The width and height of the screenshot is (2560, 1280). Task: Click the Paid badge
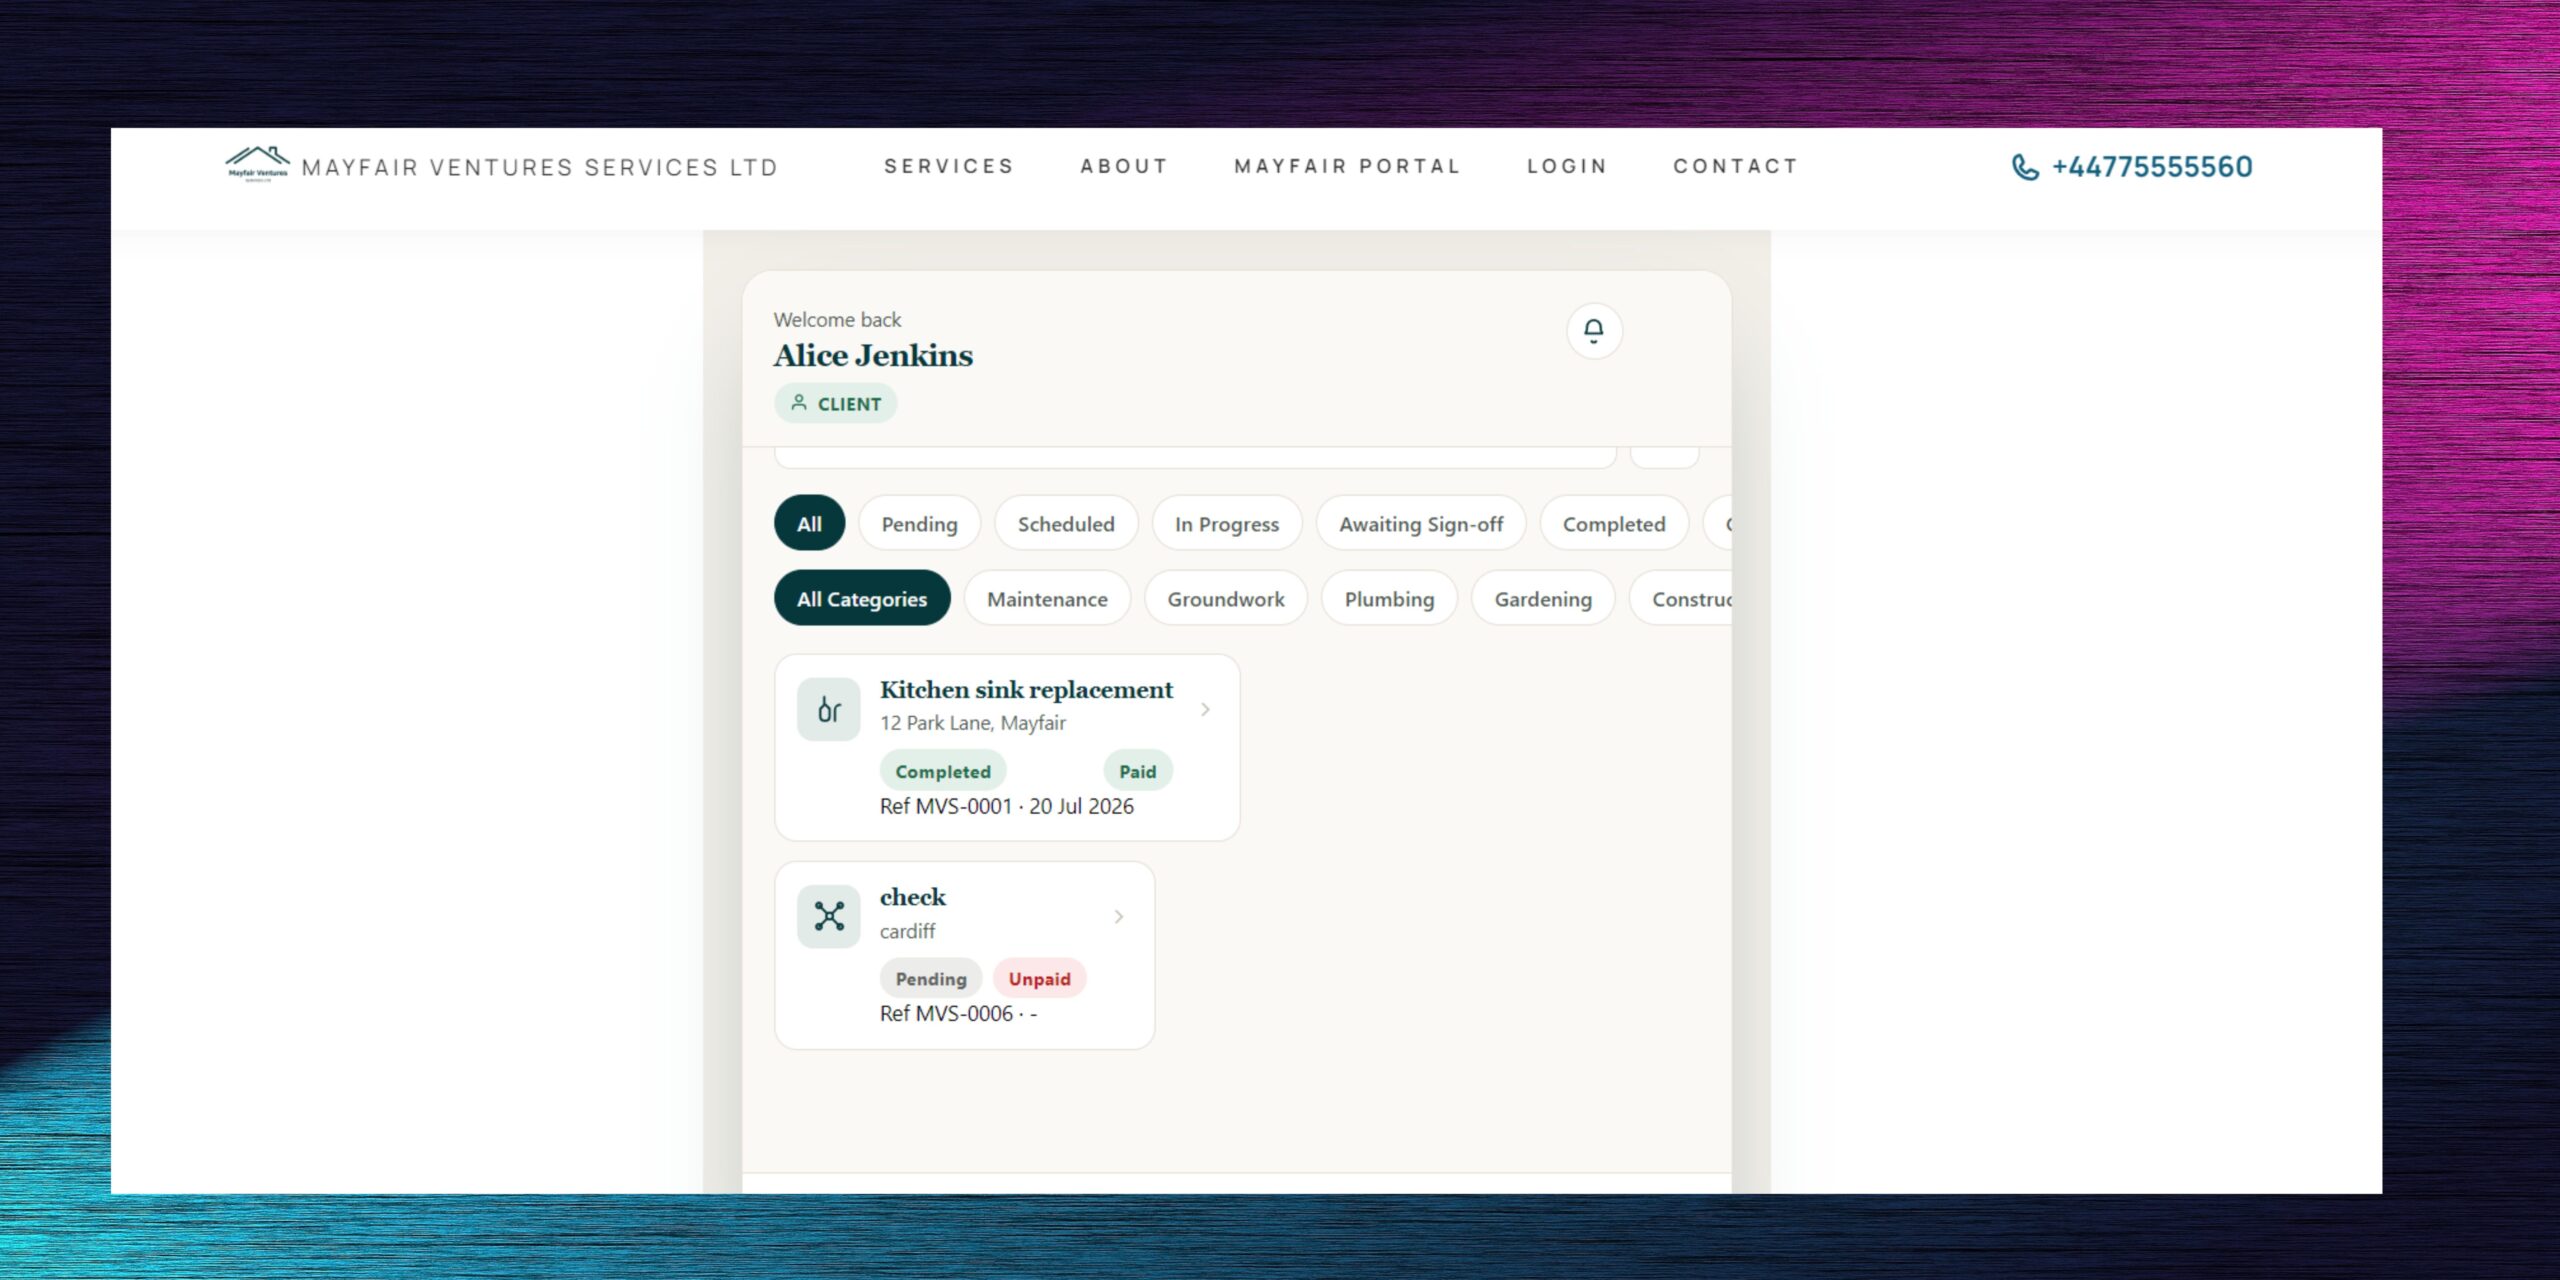point(1138,771)
